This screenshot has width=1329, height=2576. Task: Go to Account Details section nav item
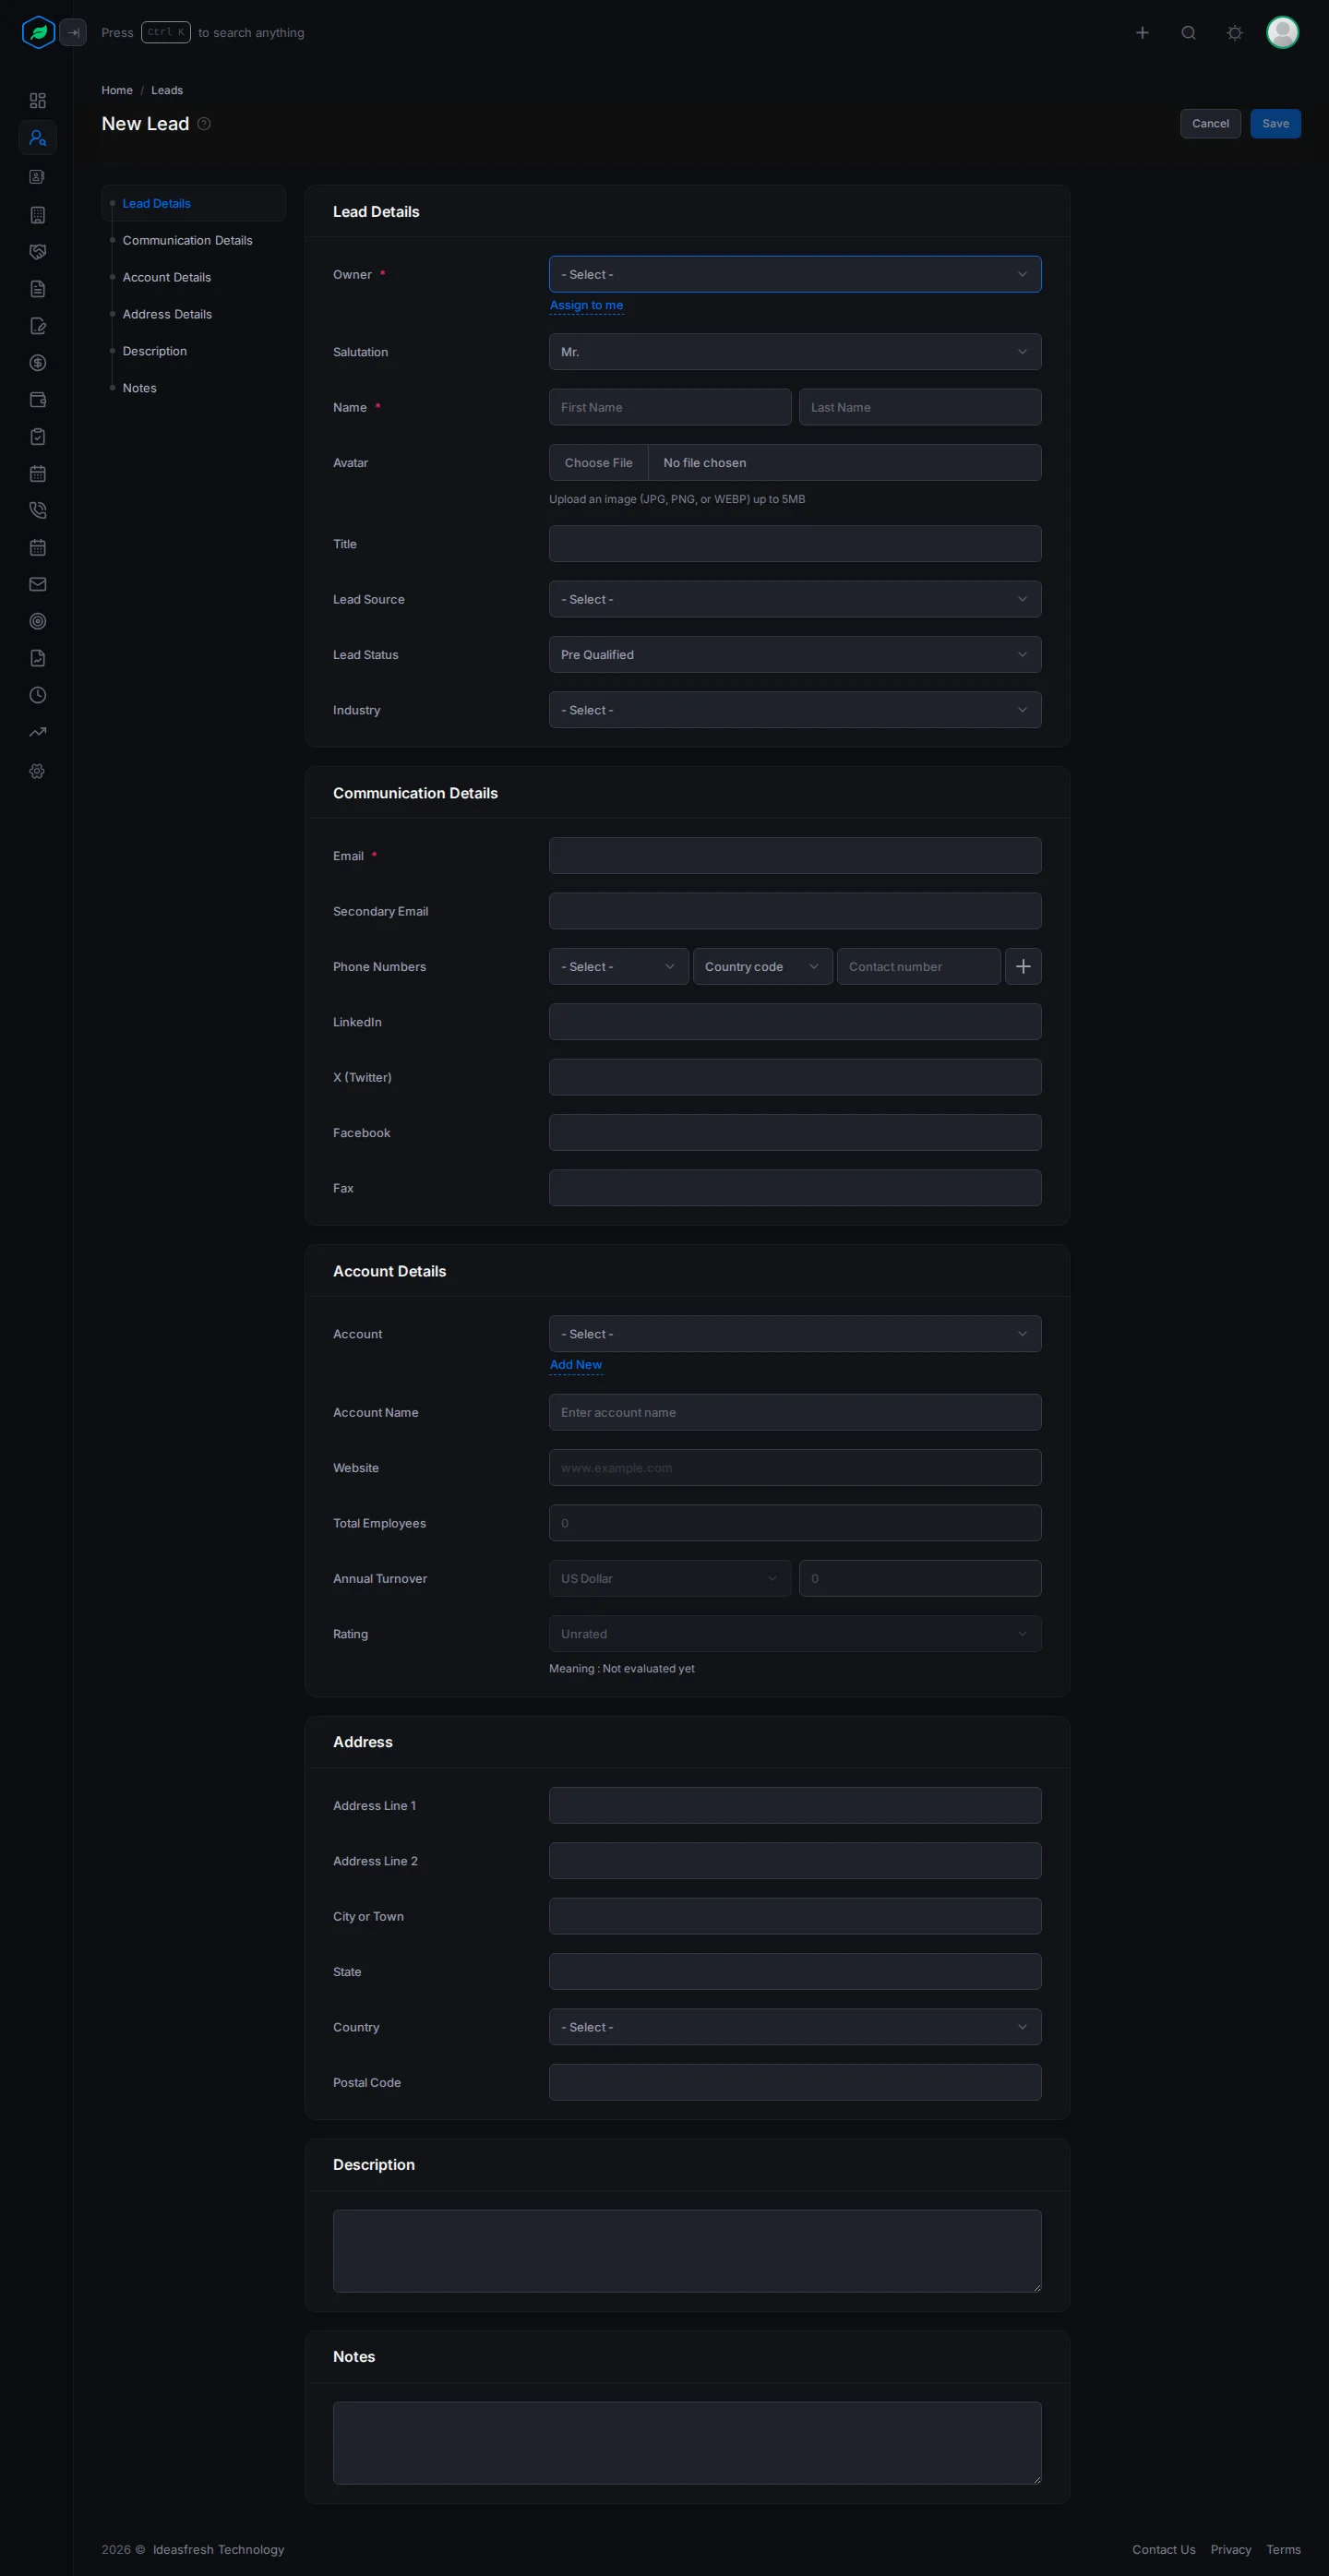tap(166, 277)
